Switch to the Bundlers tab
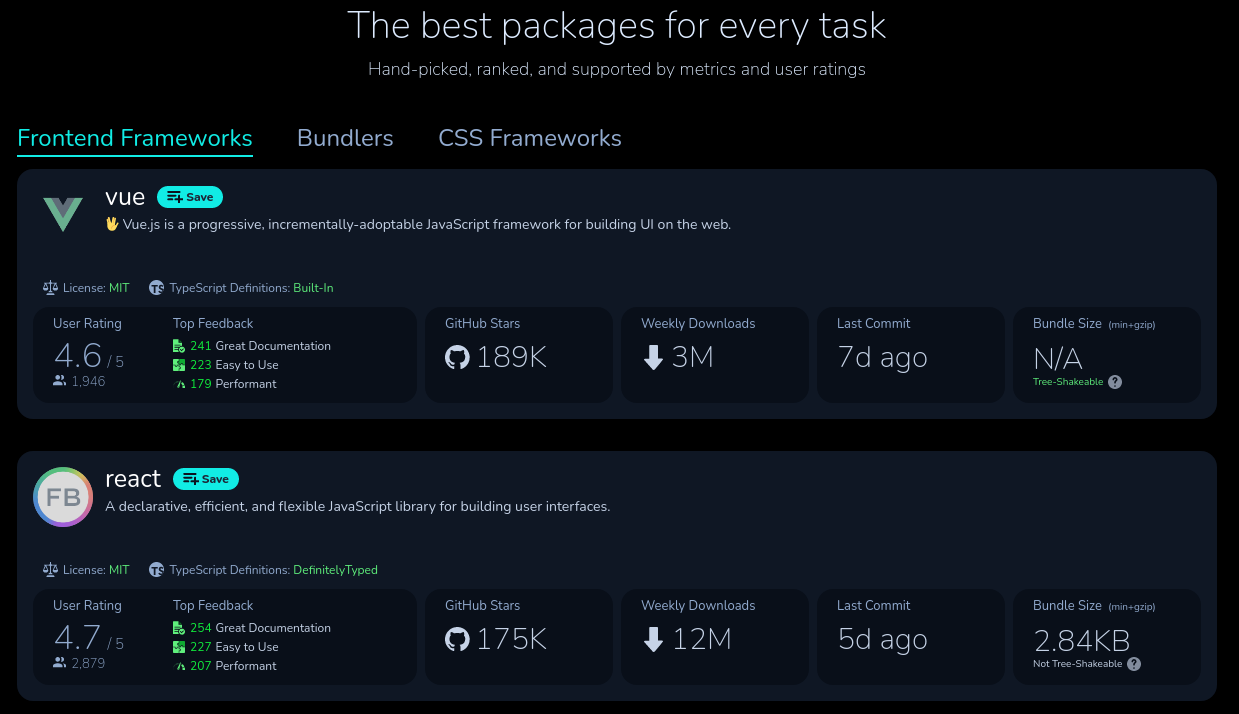1239x714 pixels. point(345,138)
